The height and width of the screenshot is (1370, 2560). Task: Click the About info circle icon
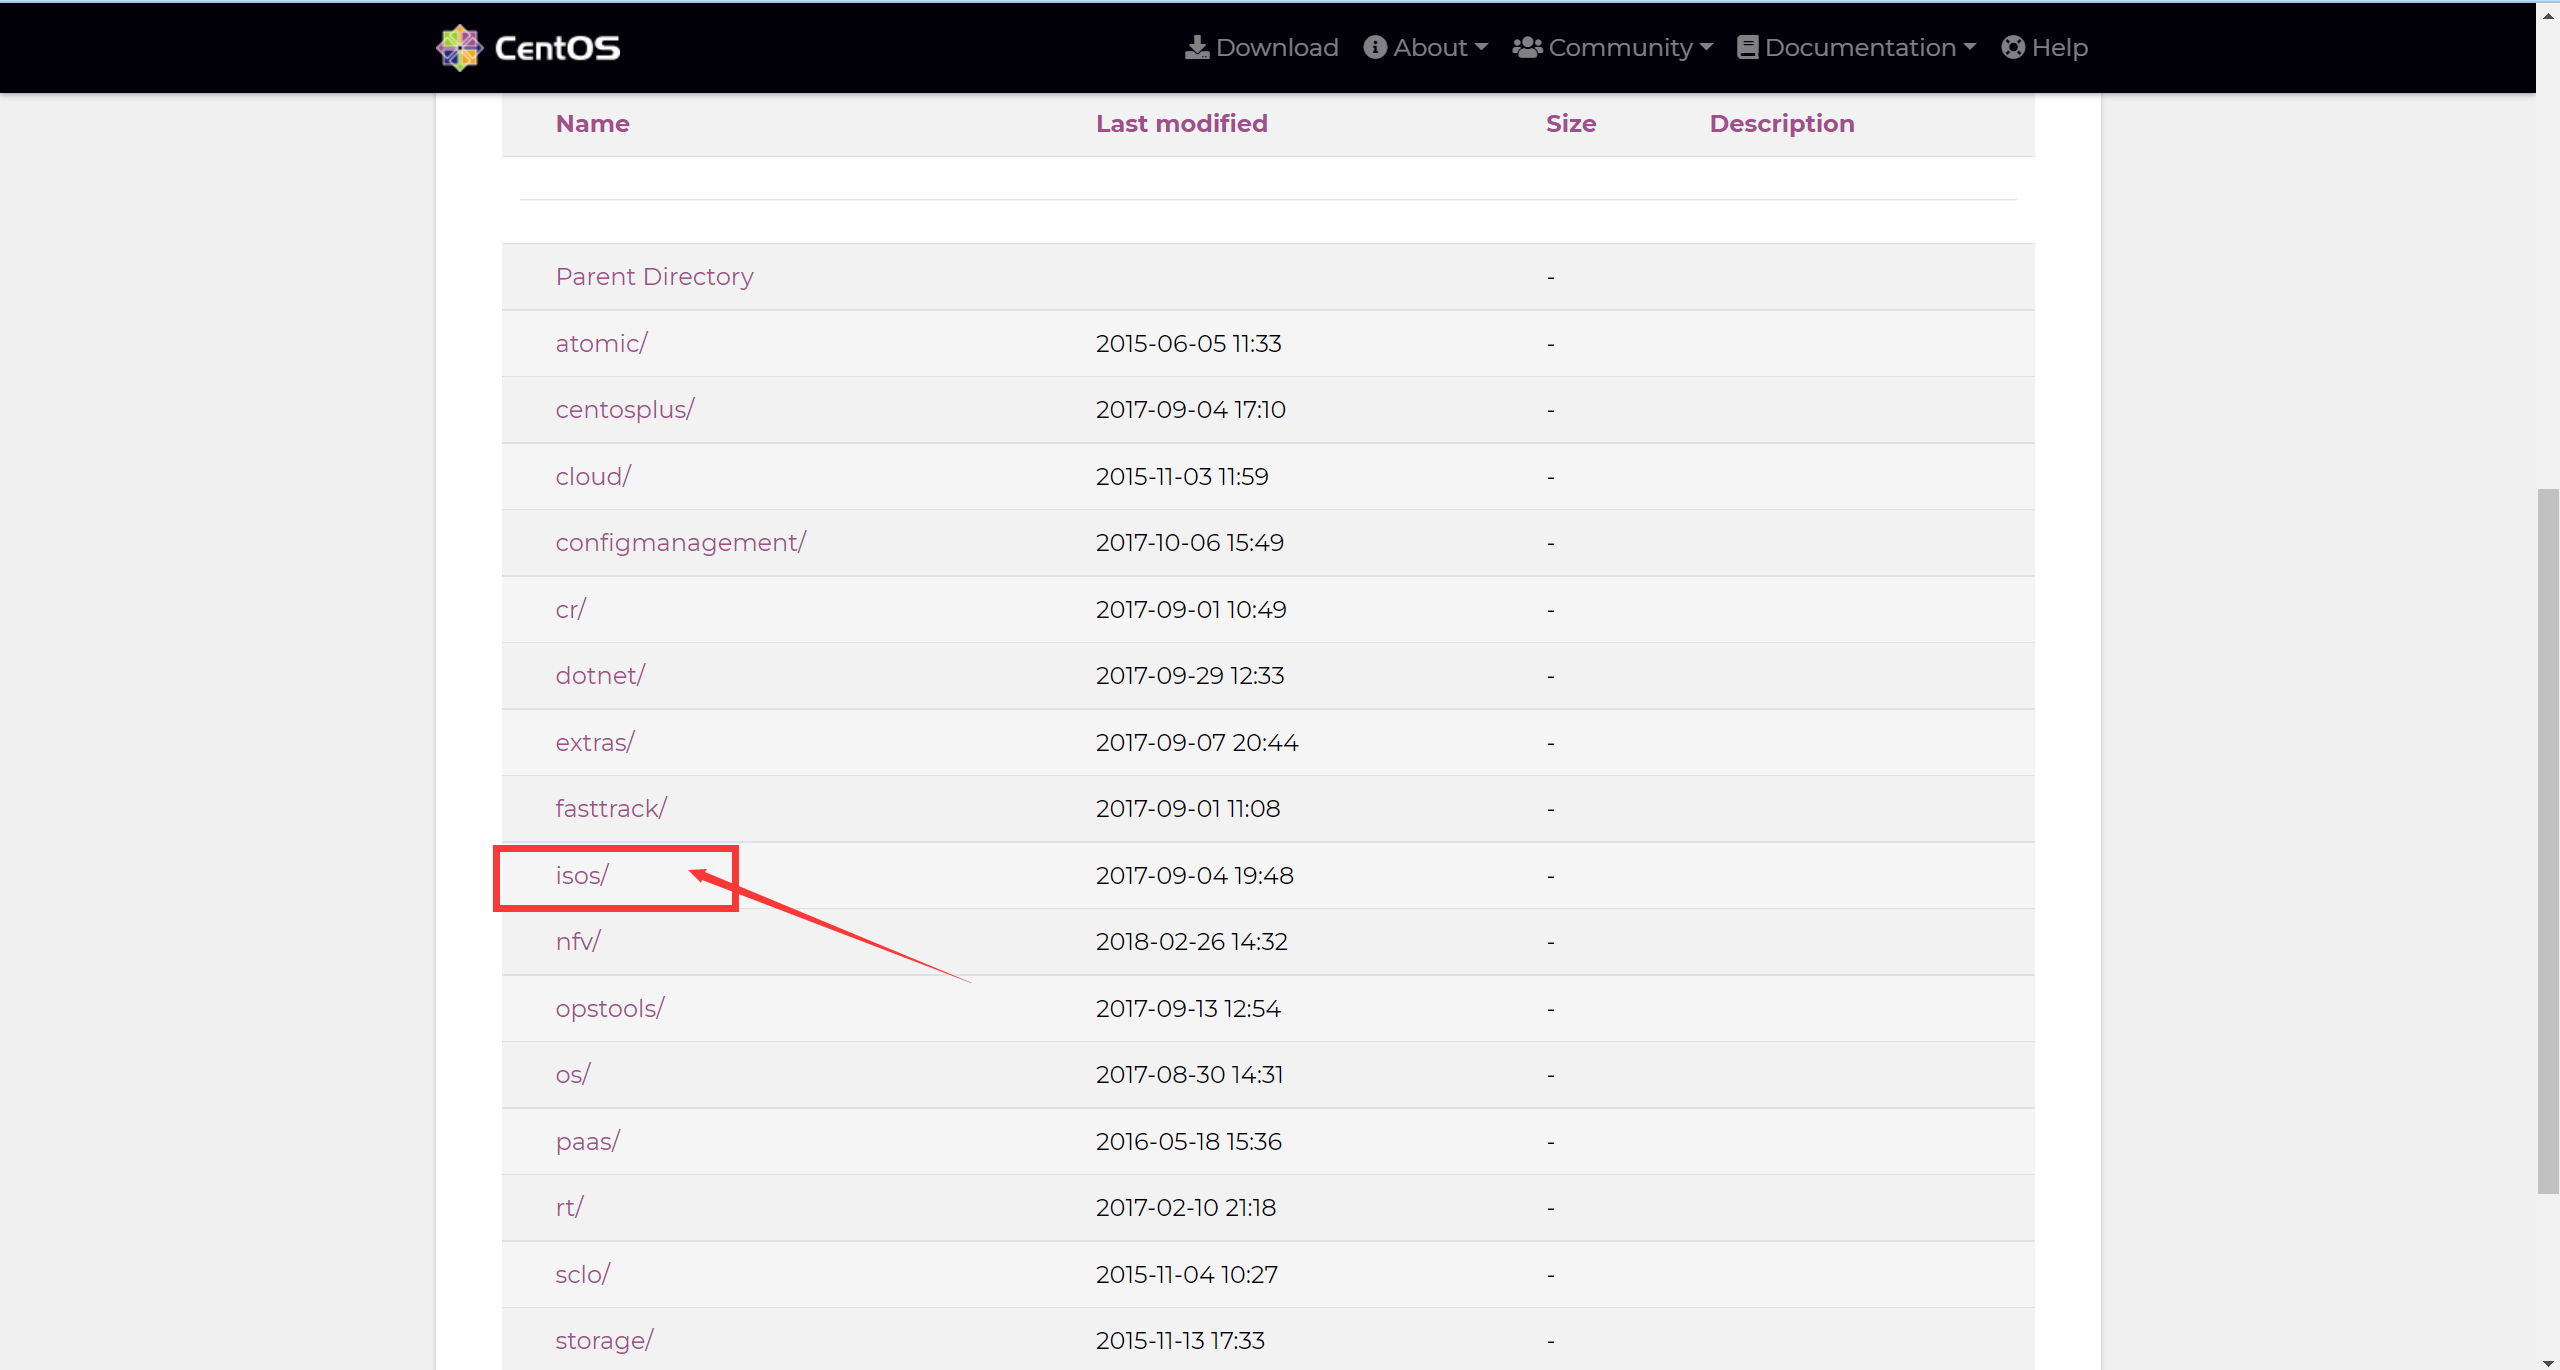pyautogui.click(x=1375, y=47)
